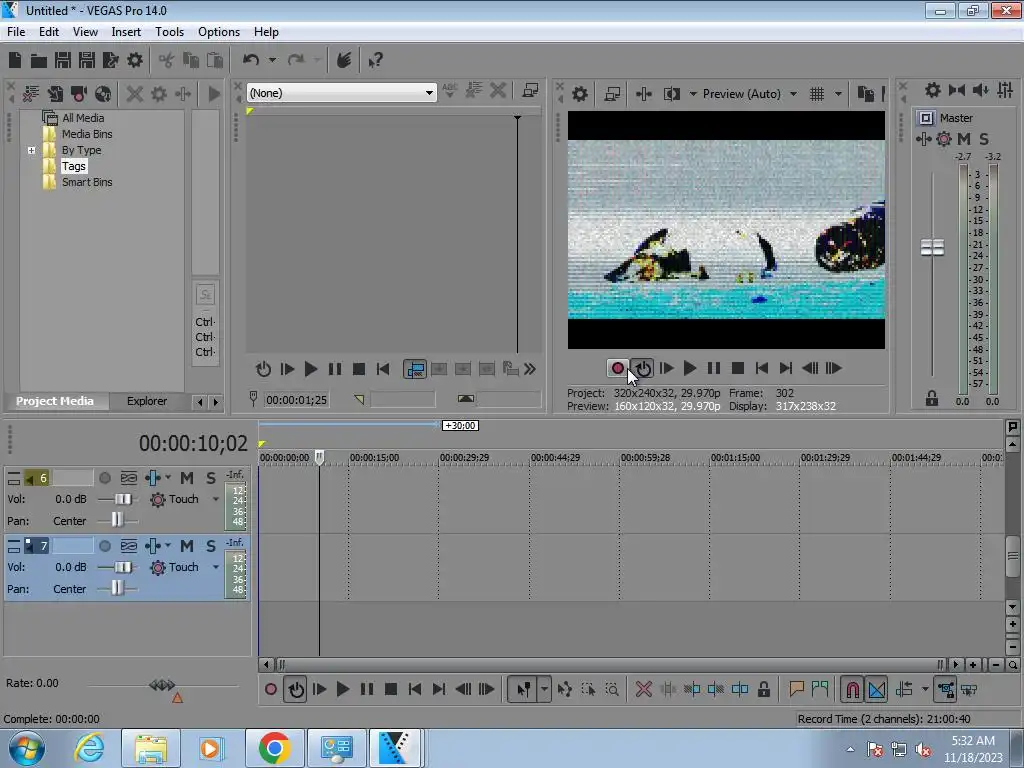Open a project with the folder icon

click(39, 61)
